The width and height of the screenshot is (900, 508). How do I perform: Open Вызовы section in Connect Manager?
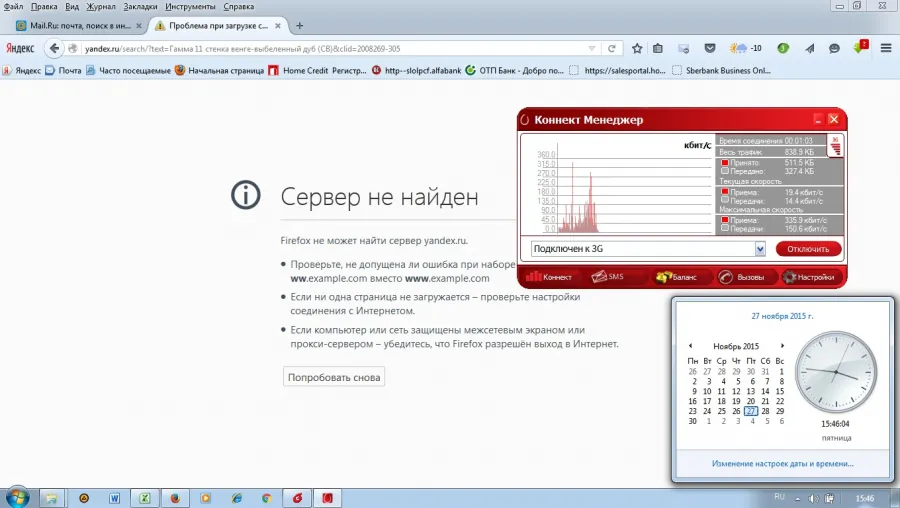tap(742, 277)
